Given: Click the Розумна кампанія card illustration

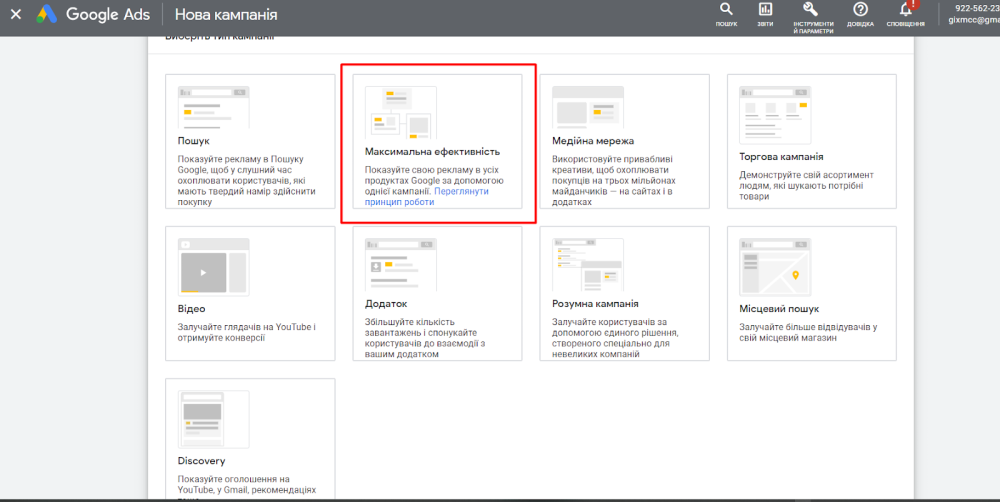Looking at the screenshot, I should 588,265.
